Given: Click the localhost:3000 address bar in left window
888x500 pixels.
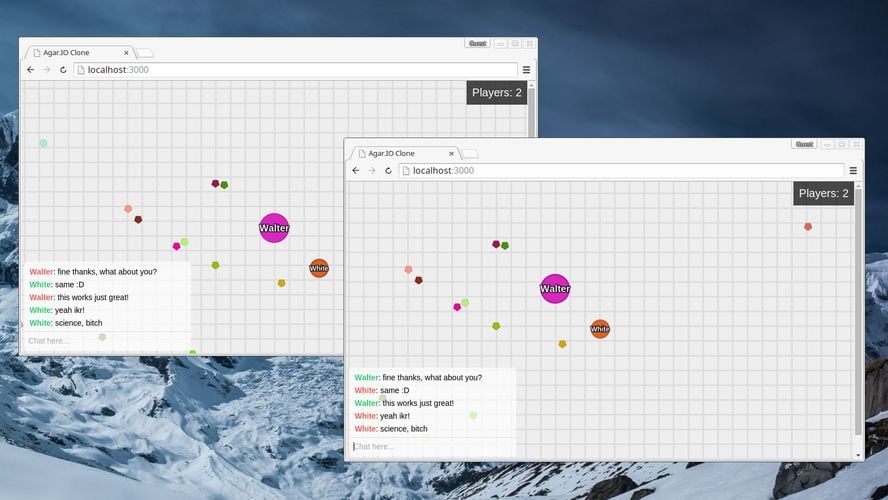Looking at the screenshot, I should (295, 70).
